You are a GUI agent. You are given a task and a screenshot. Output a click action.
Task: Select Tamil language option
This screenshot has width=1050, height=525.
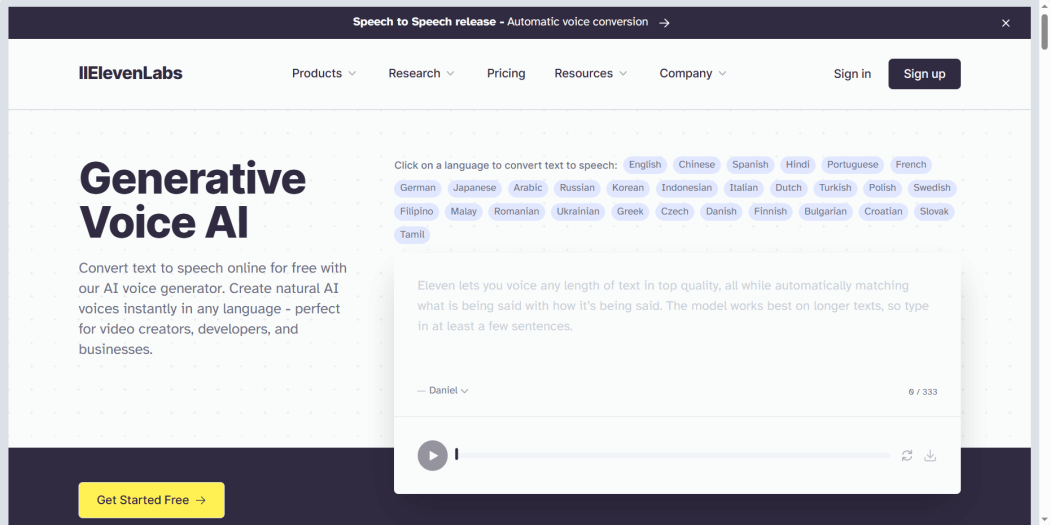pyautogui.click(x=412, y=235)
